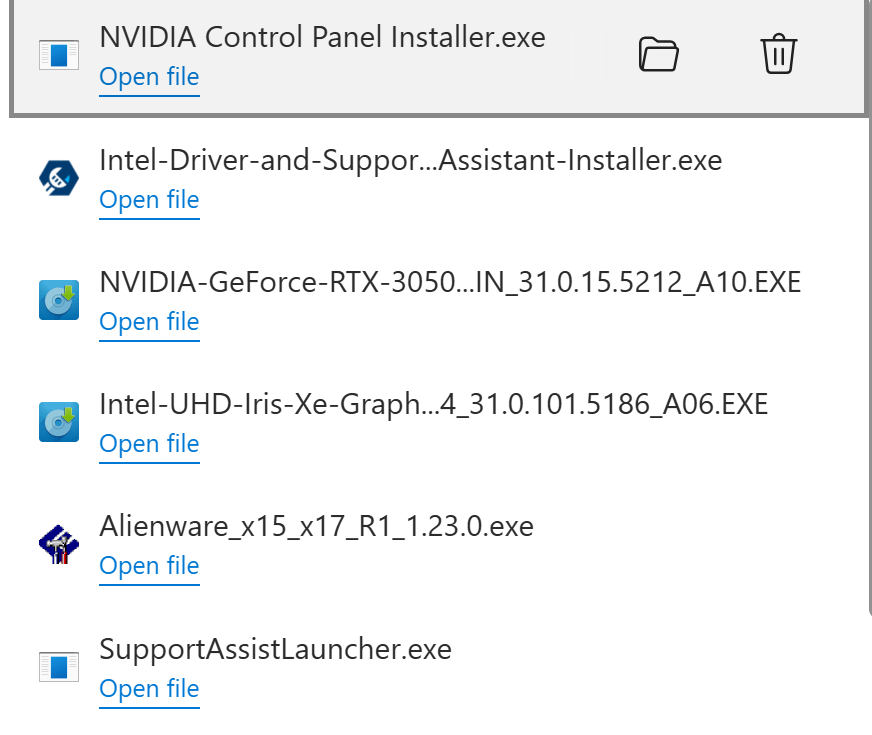Click the show in folder icon

point(658,54)
